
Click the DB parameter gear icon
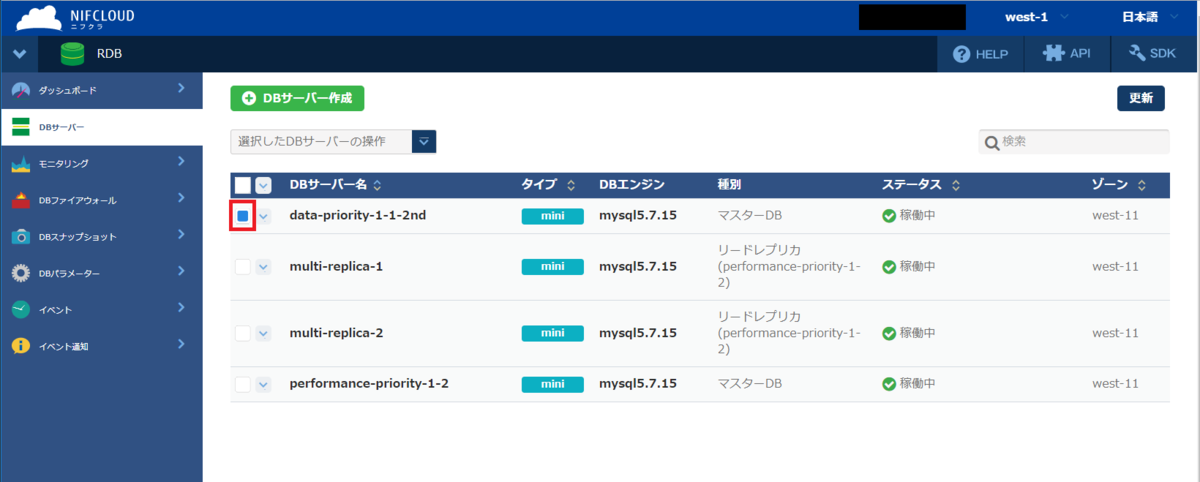pos(21,273)
